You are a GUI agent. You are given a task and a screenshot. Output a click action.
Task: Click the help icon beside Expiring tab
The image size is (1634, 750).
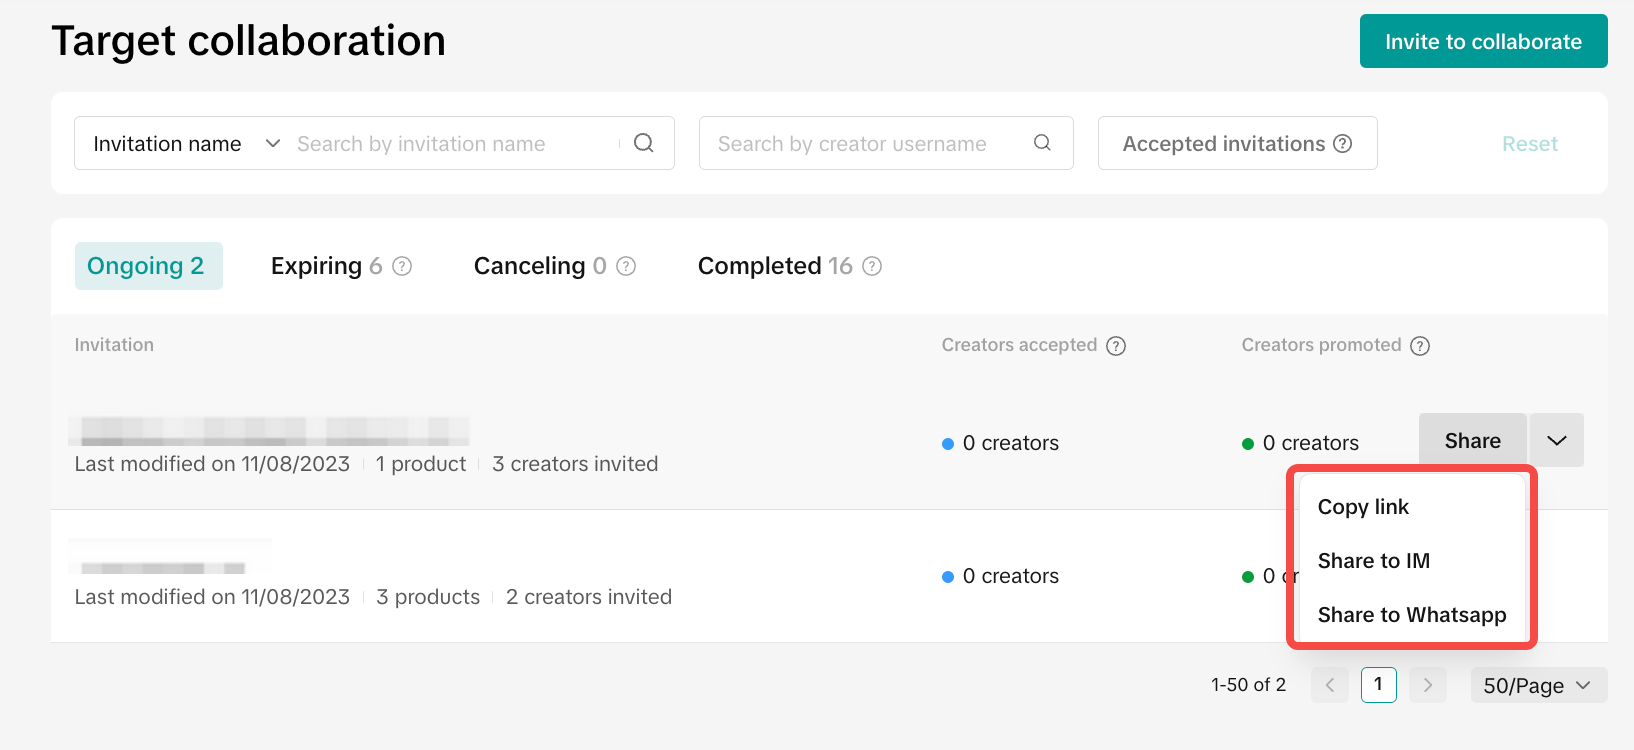click(402, 266)
